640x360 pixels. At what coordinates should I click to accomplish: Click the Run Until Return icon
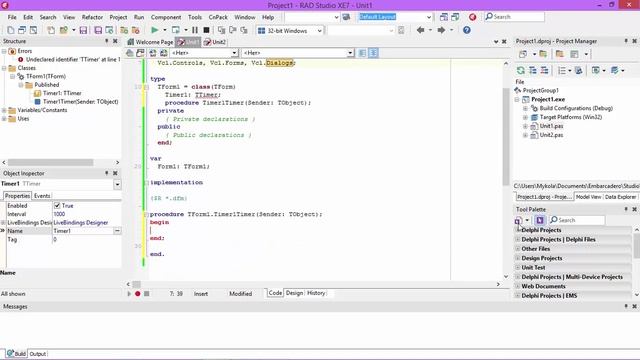coord(244,30)
